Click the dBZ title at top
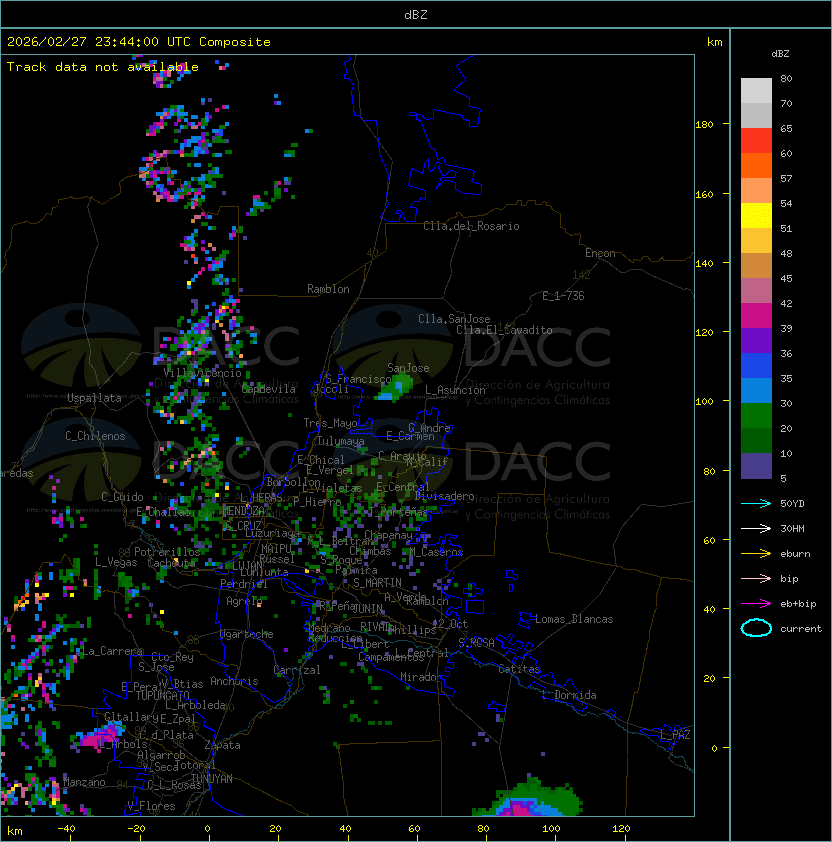 coord(416,14)
